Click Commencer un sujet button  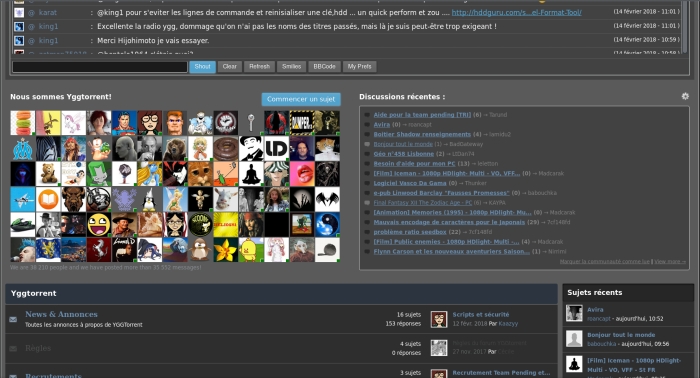click(301, 99)
